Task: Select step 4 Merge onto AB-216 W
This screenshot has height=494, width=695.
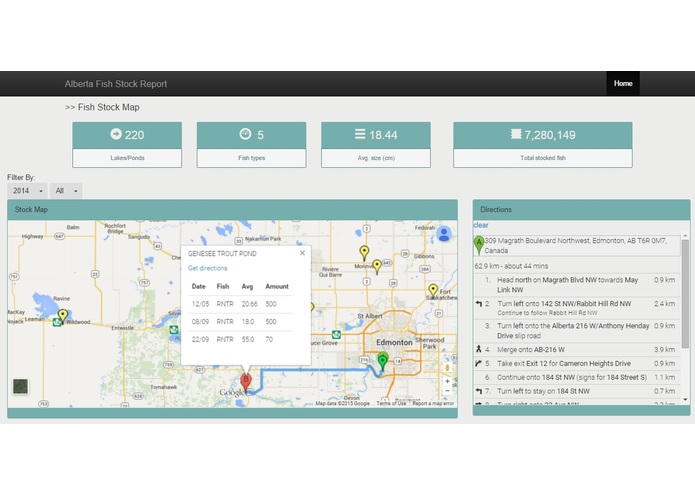Action: pyautogui.click(x=576, y=350)
